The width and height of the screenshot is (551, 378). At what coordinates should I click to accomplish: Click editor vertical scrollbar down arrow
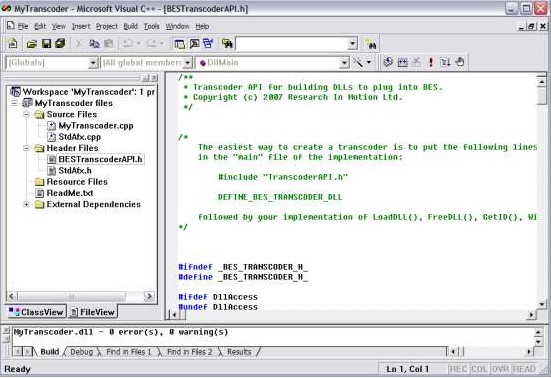(x=542, y=304)
